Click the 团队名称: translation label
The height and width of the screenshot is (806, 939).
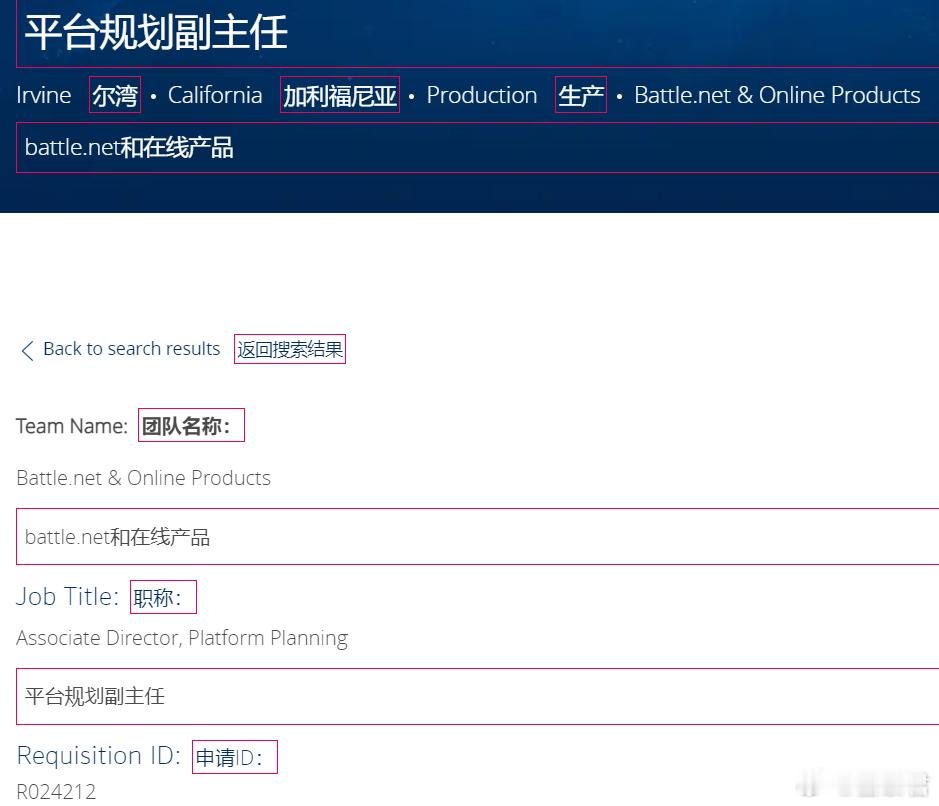coord(192,425)
